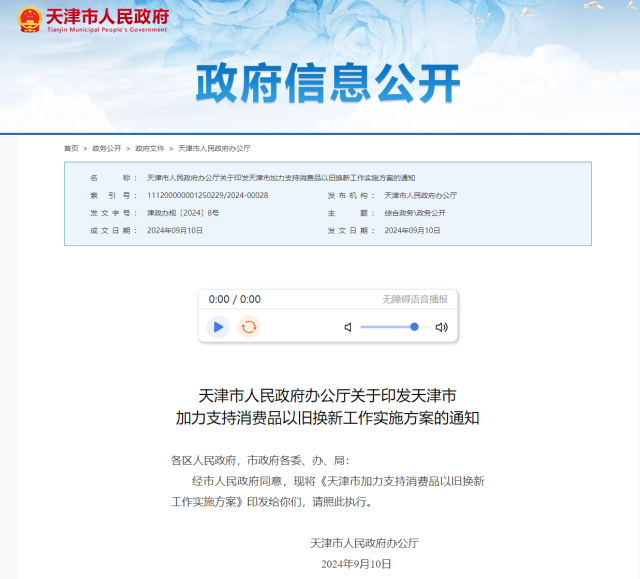Click the loud speaker volume icon
This screenshot has width=640, height=579.
pyautogui.click(x=442, y=327)
